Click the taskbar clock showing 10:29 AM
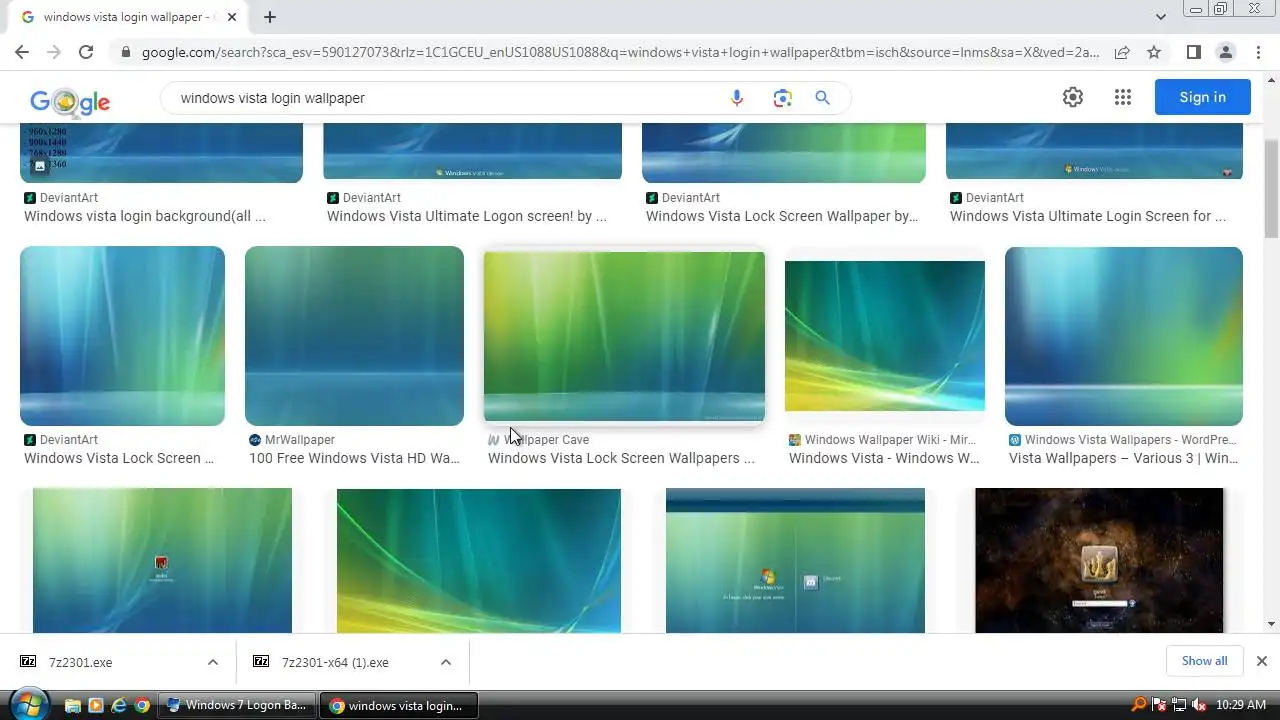The image size is (1280, 720). tap(1240, 705)
